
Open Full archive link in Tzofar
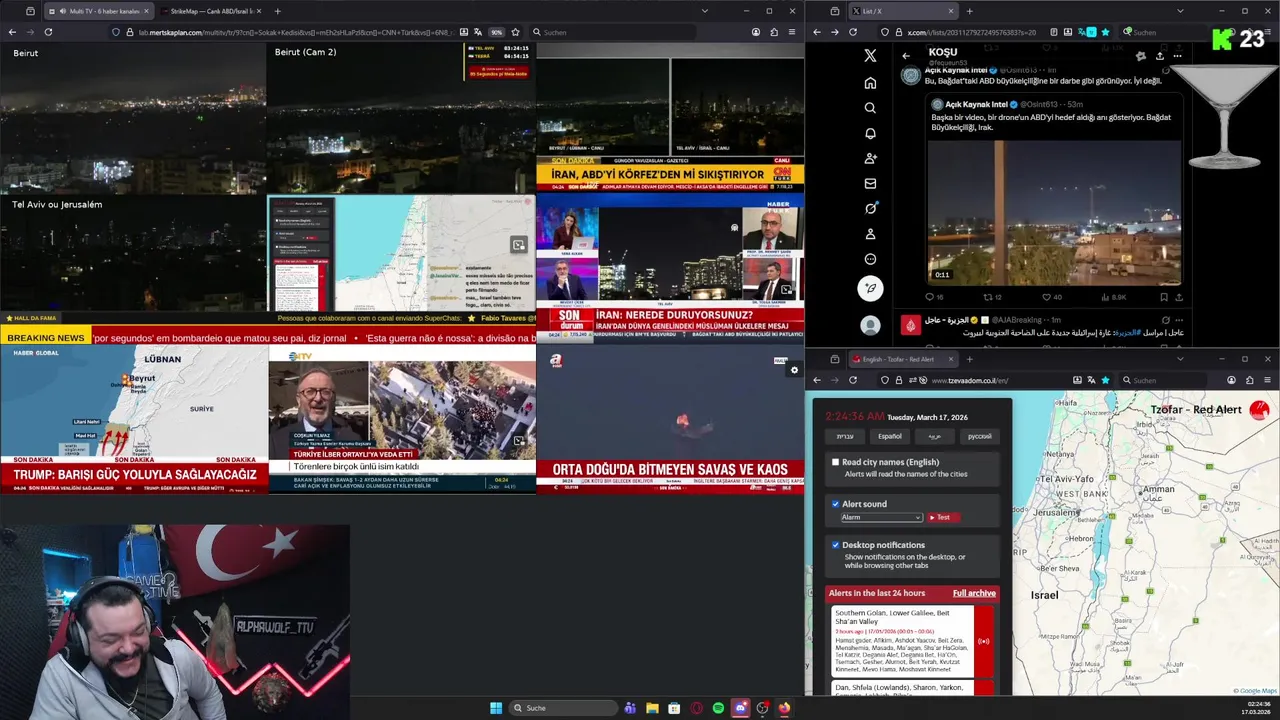point(974,593)
